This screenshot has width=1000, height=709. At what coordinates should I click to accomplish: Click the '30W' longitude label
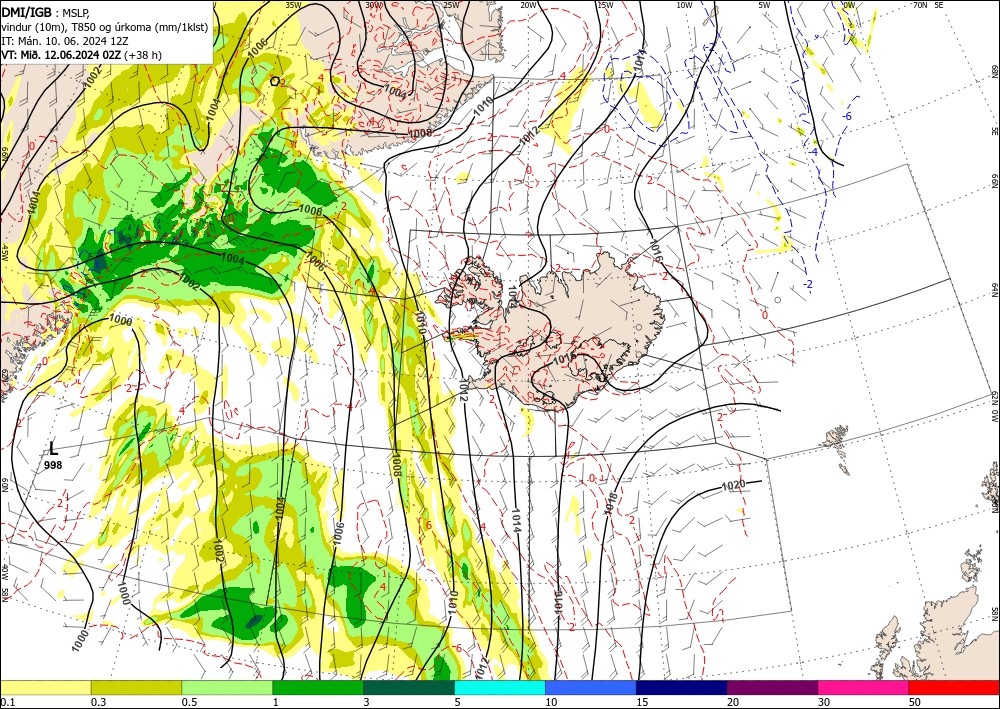point(374,5)
